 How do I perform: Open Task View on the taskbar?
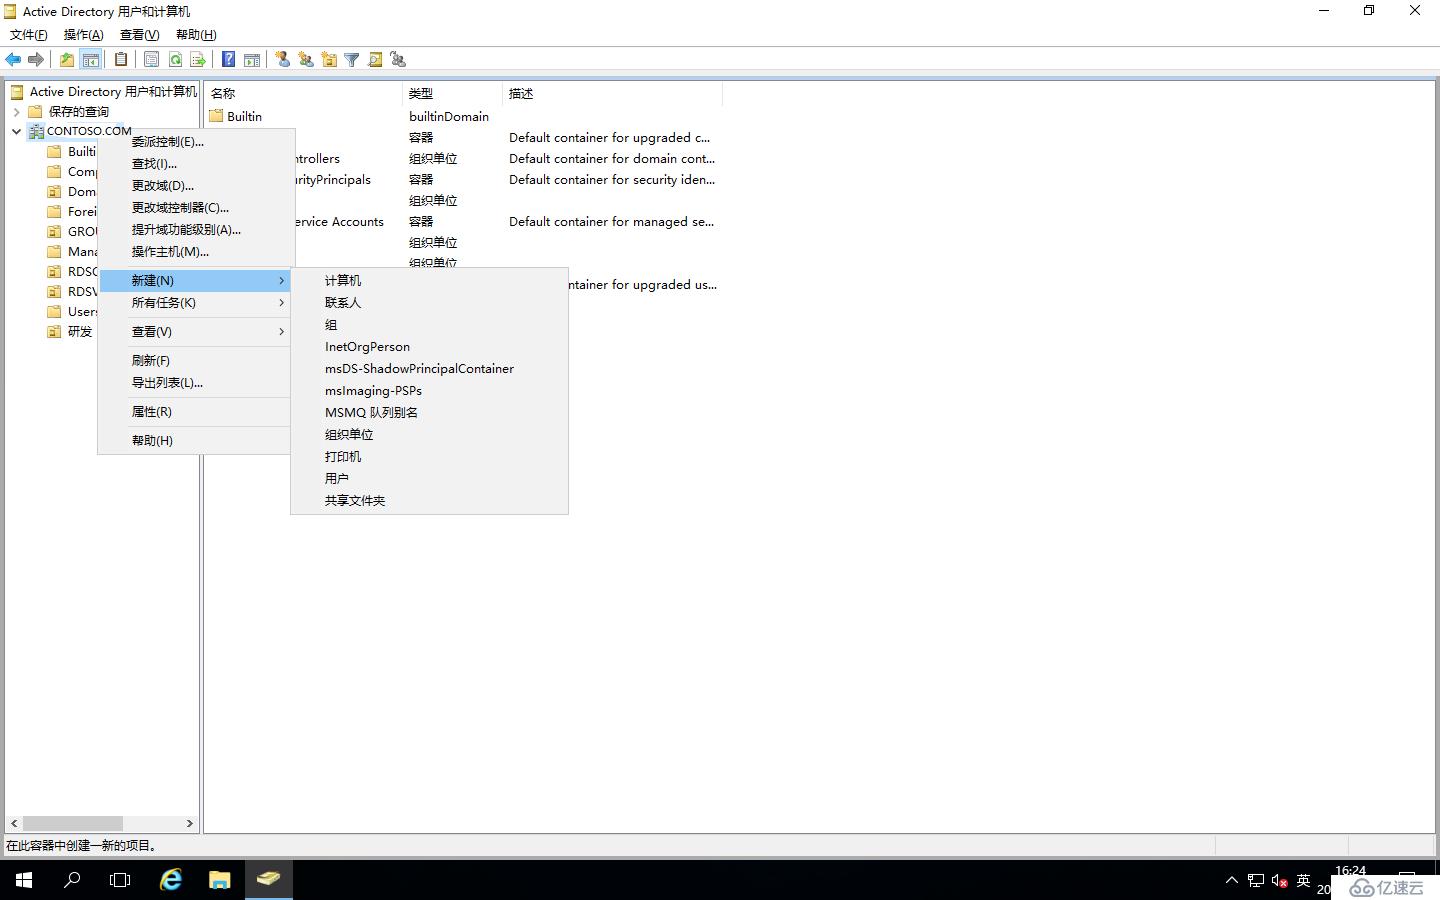pyautogui.click(x=120, y=880)
